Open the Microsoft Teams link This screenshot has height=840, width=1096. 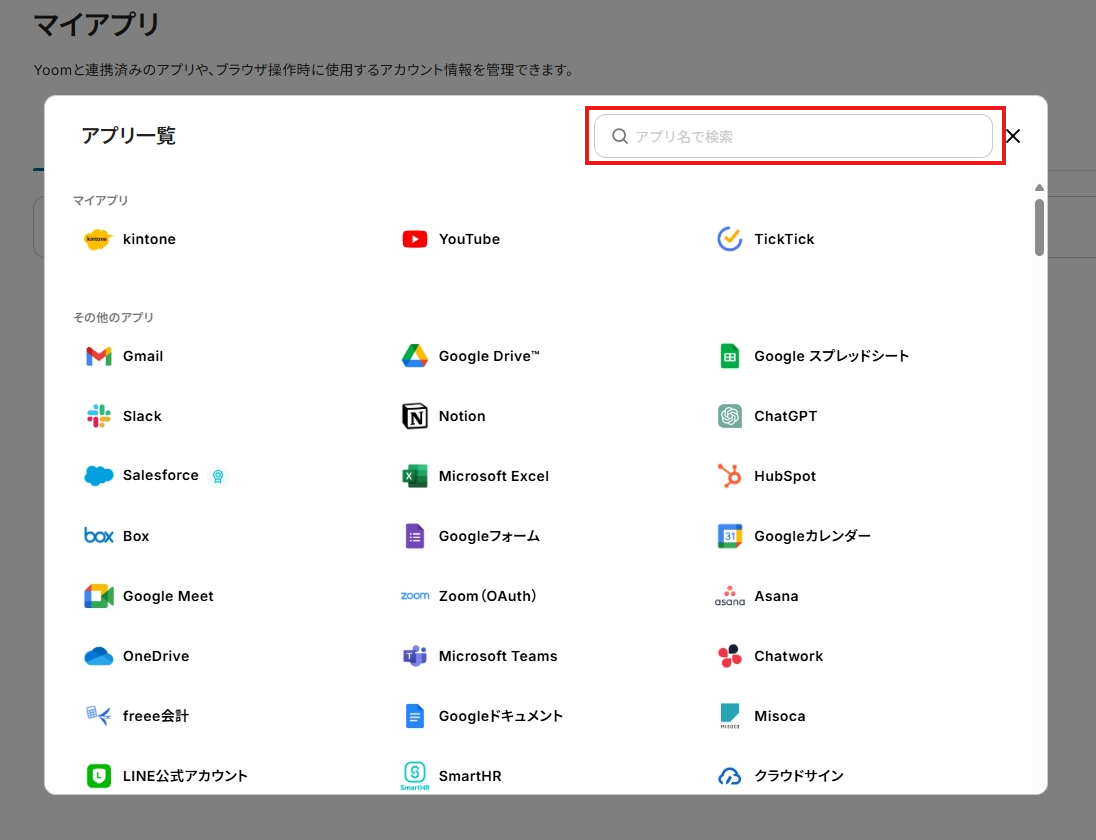coord(497,656)
